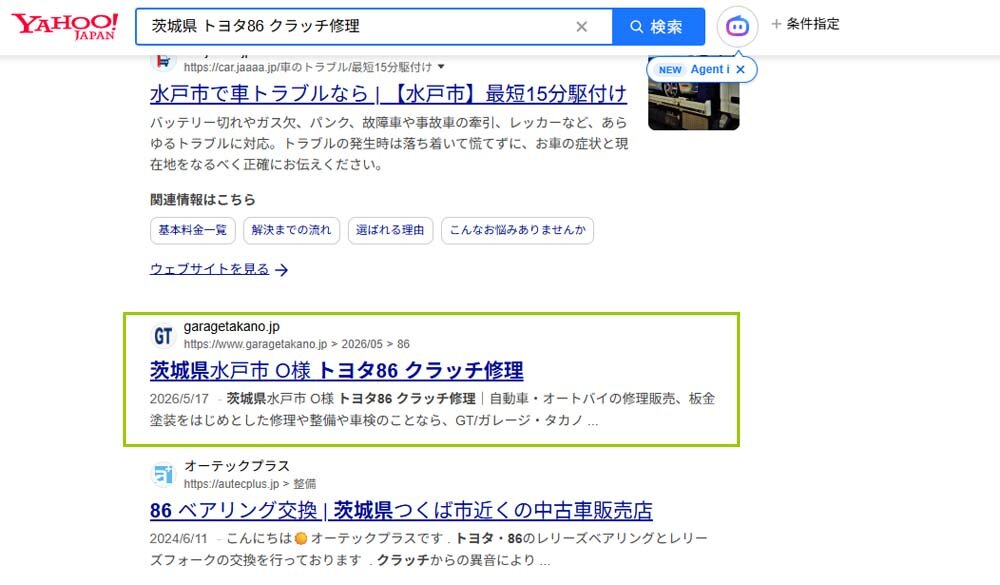
Task: Click the car.jaaaa.jp favicon icon
Action: 163,63
